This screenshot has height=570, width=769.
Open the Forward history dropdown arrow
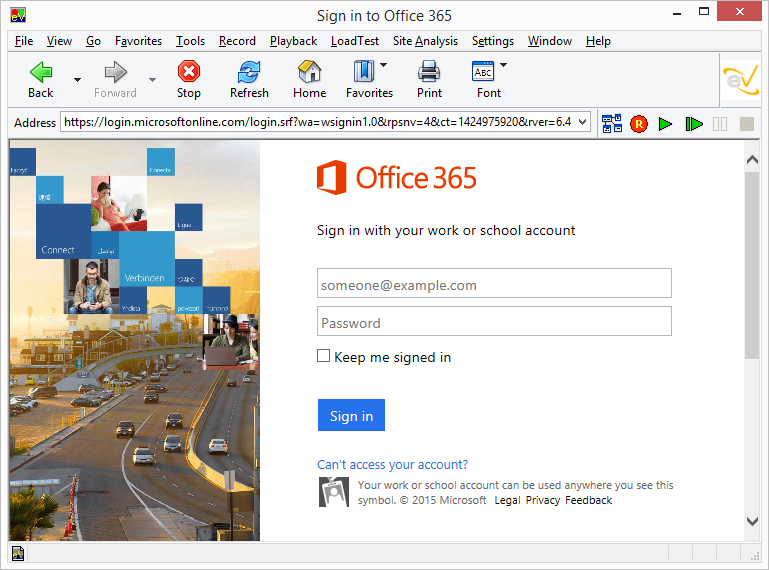153,79
